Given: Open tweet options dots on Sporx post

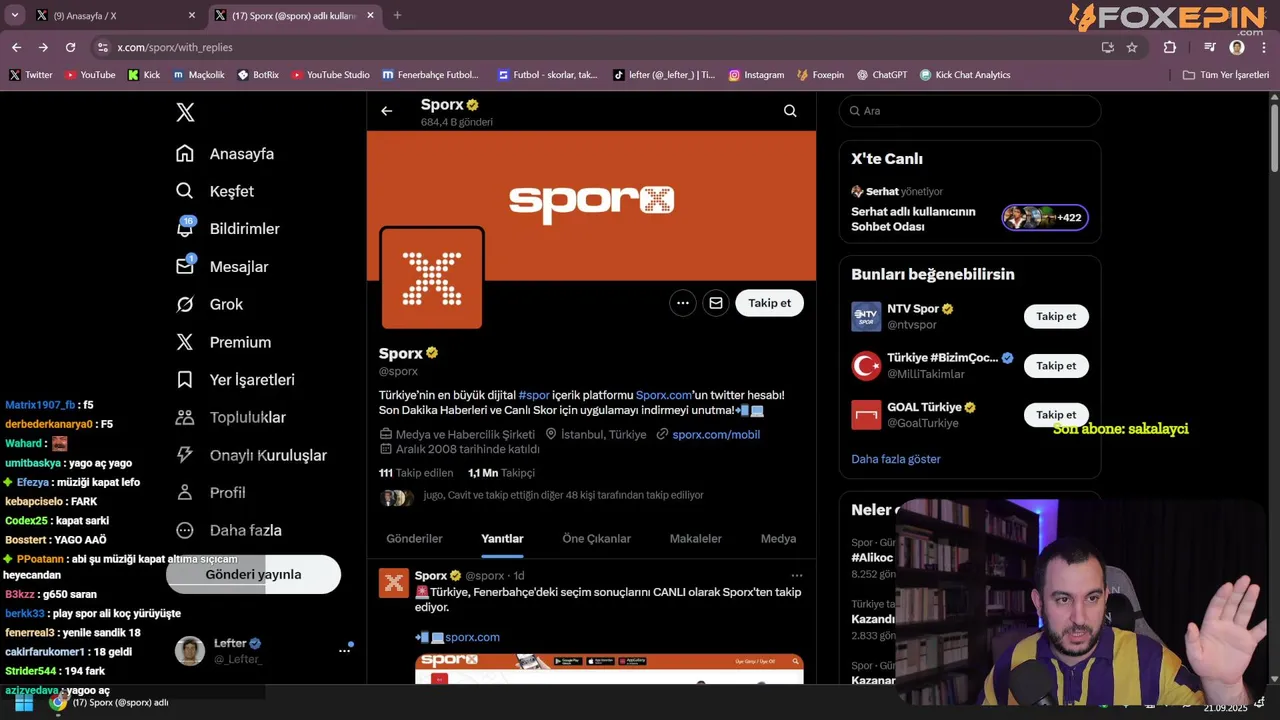Looking at the screenshot, I should tap(797, 576).
